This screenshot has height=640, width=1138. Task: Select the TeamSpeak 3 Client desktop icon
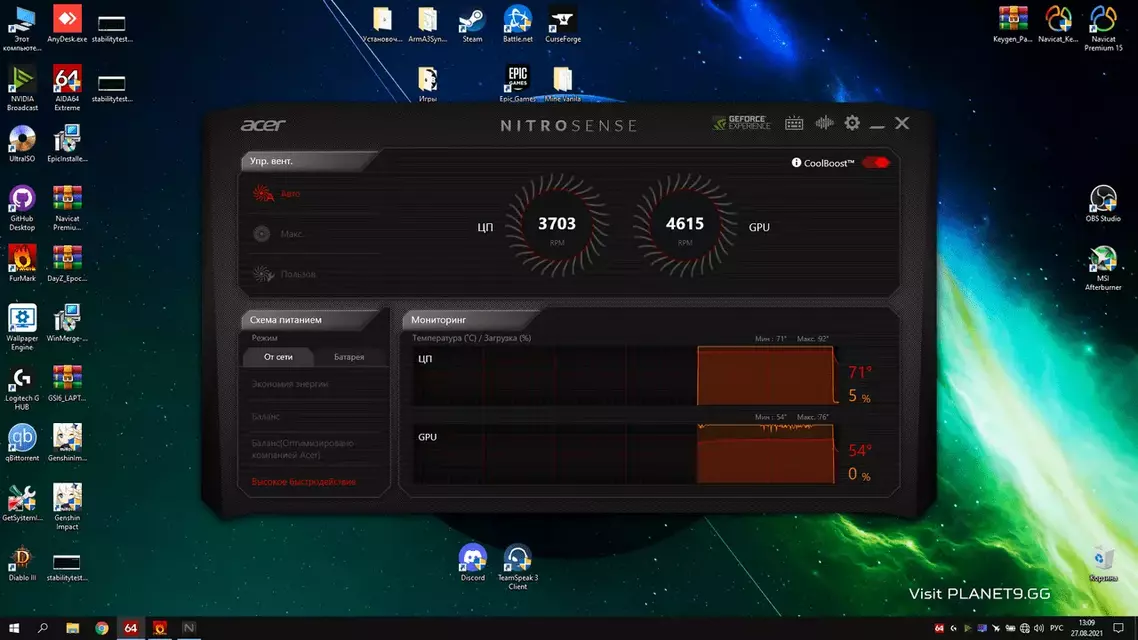click(517, 567)
